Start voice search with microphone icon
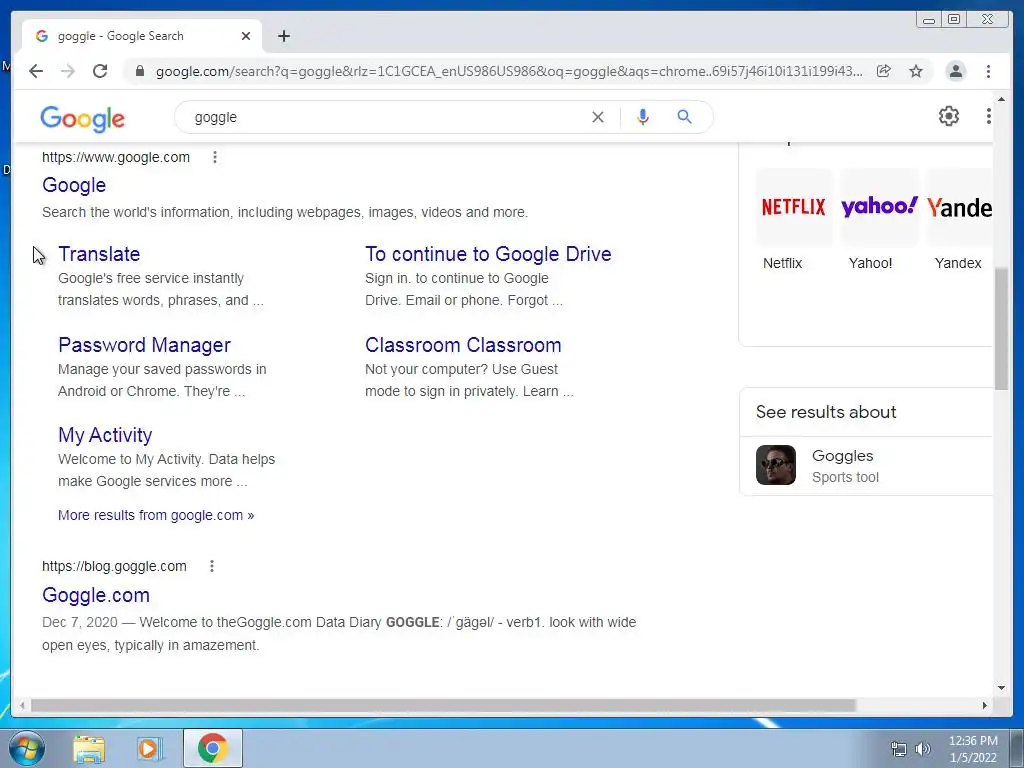The width and height of the screenshot is (1024, 768). click(643, 117)
